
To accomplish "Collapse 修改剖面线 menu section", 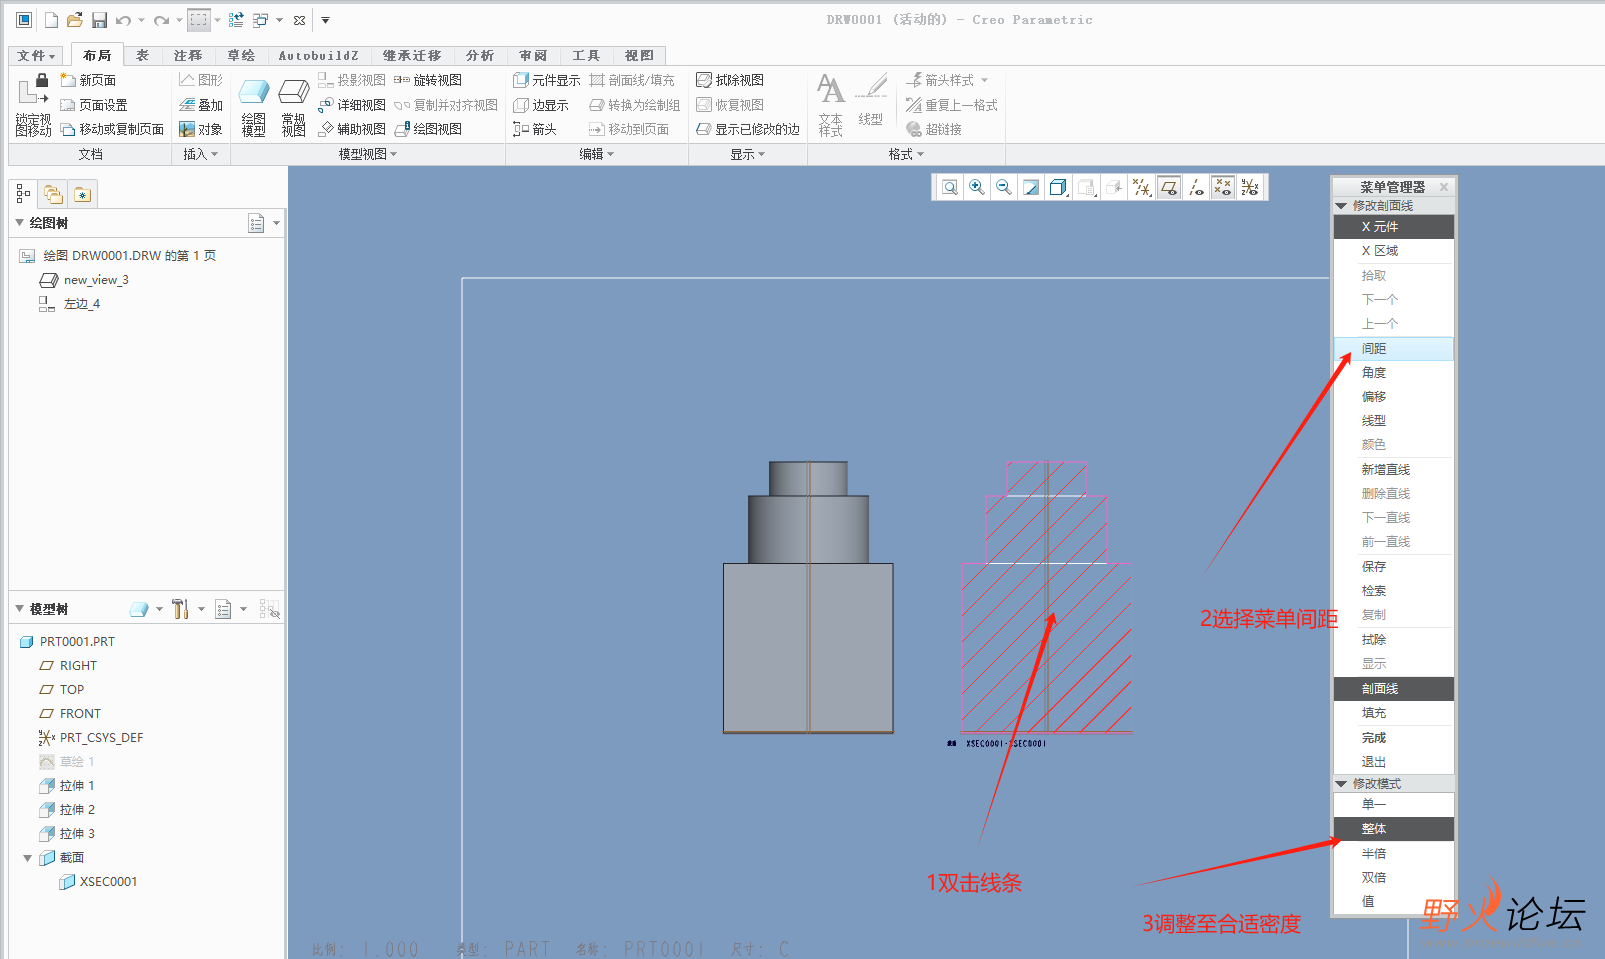I will (1341, 206).
